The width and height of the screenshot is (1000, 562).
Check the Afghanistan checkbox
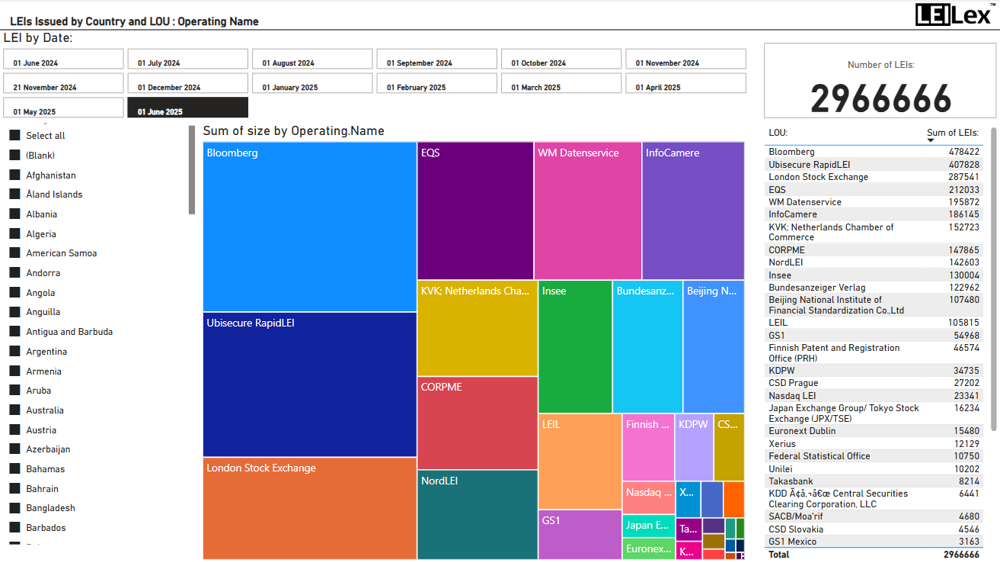click(15, 175)
